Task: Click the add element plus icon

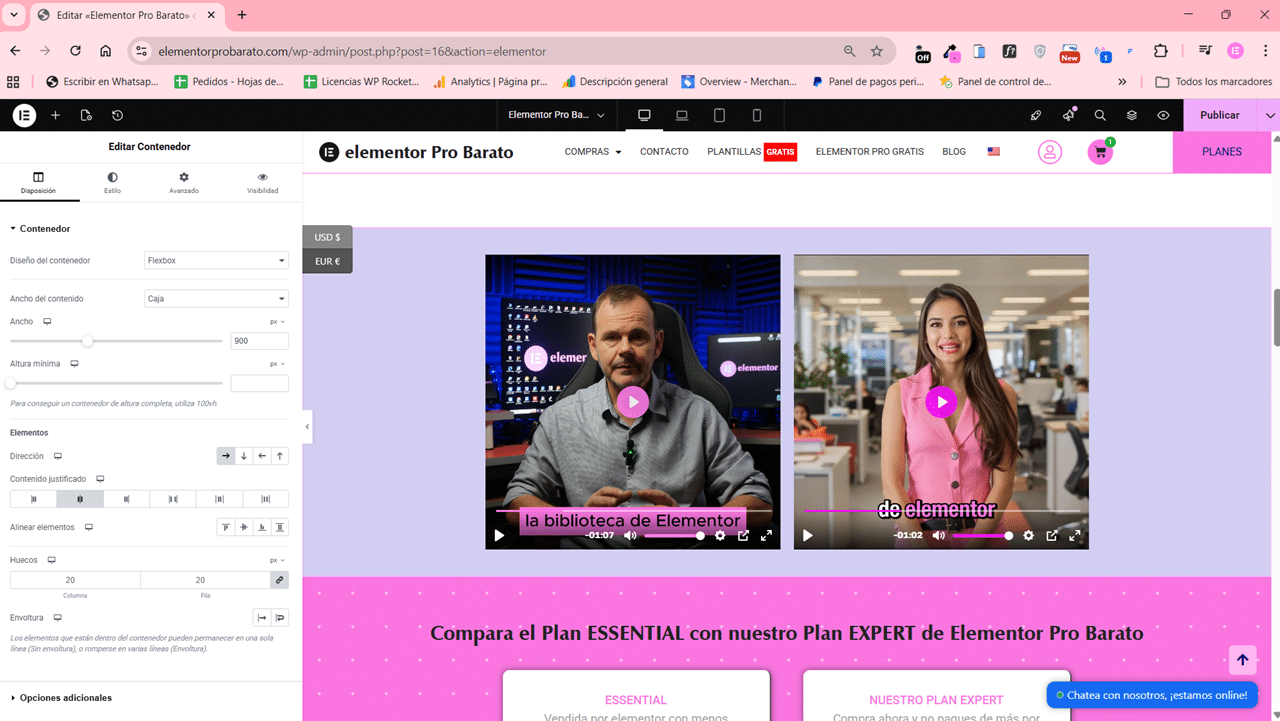Action: click(56, 115)
